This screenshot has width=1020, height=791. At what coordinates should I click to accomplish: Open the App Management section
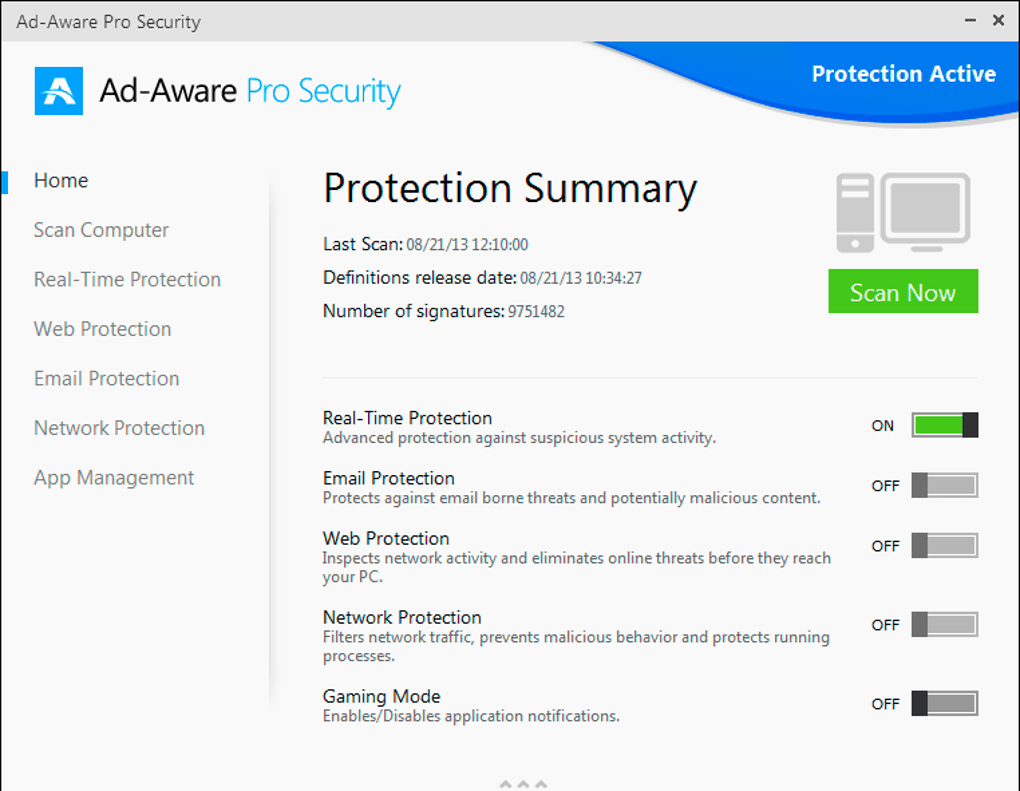114,478
